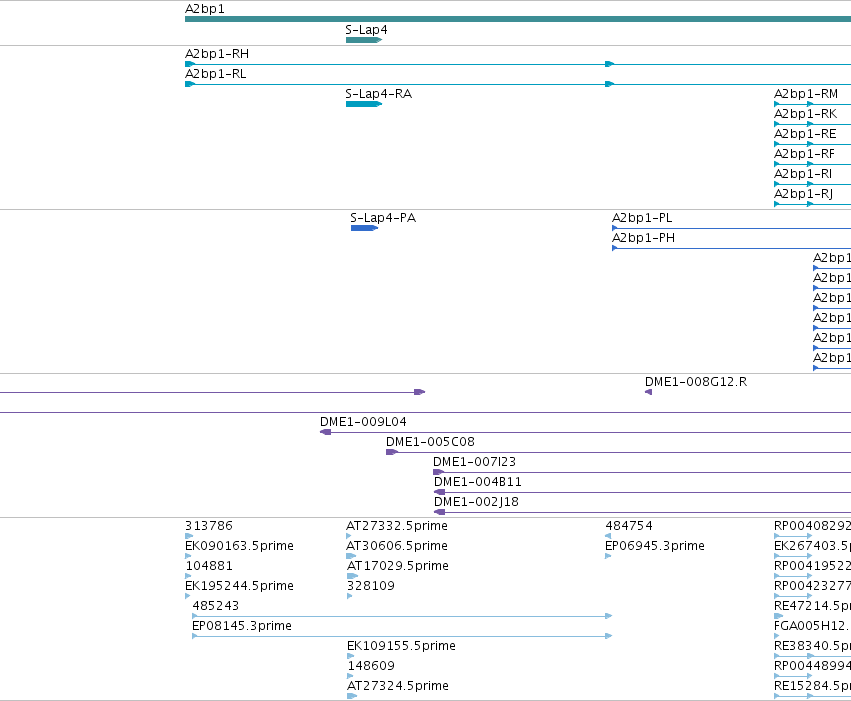Select clone DME1-005C08
The image size is (851, 701).
619,452
